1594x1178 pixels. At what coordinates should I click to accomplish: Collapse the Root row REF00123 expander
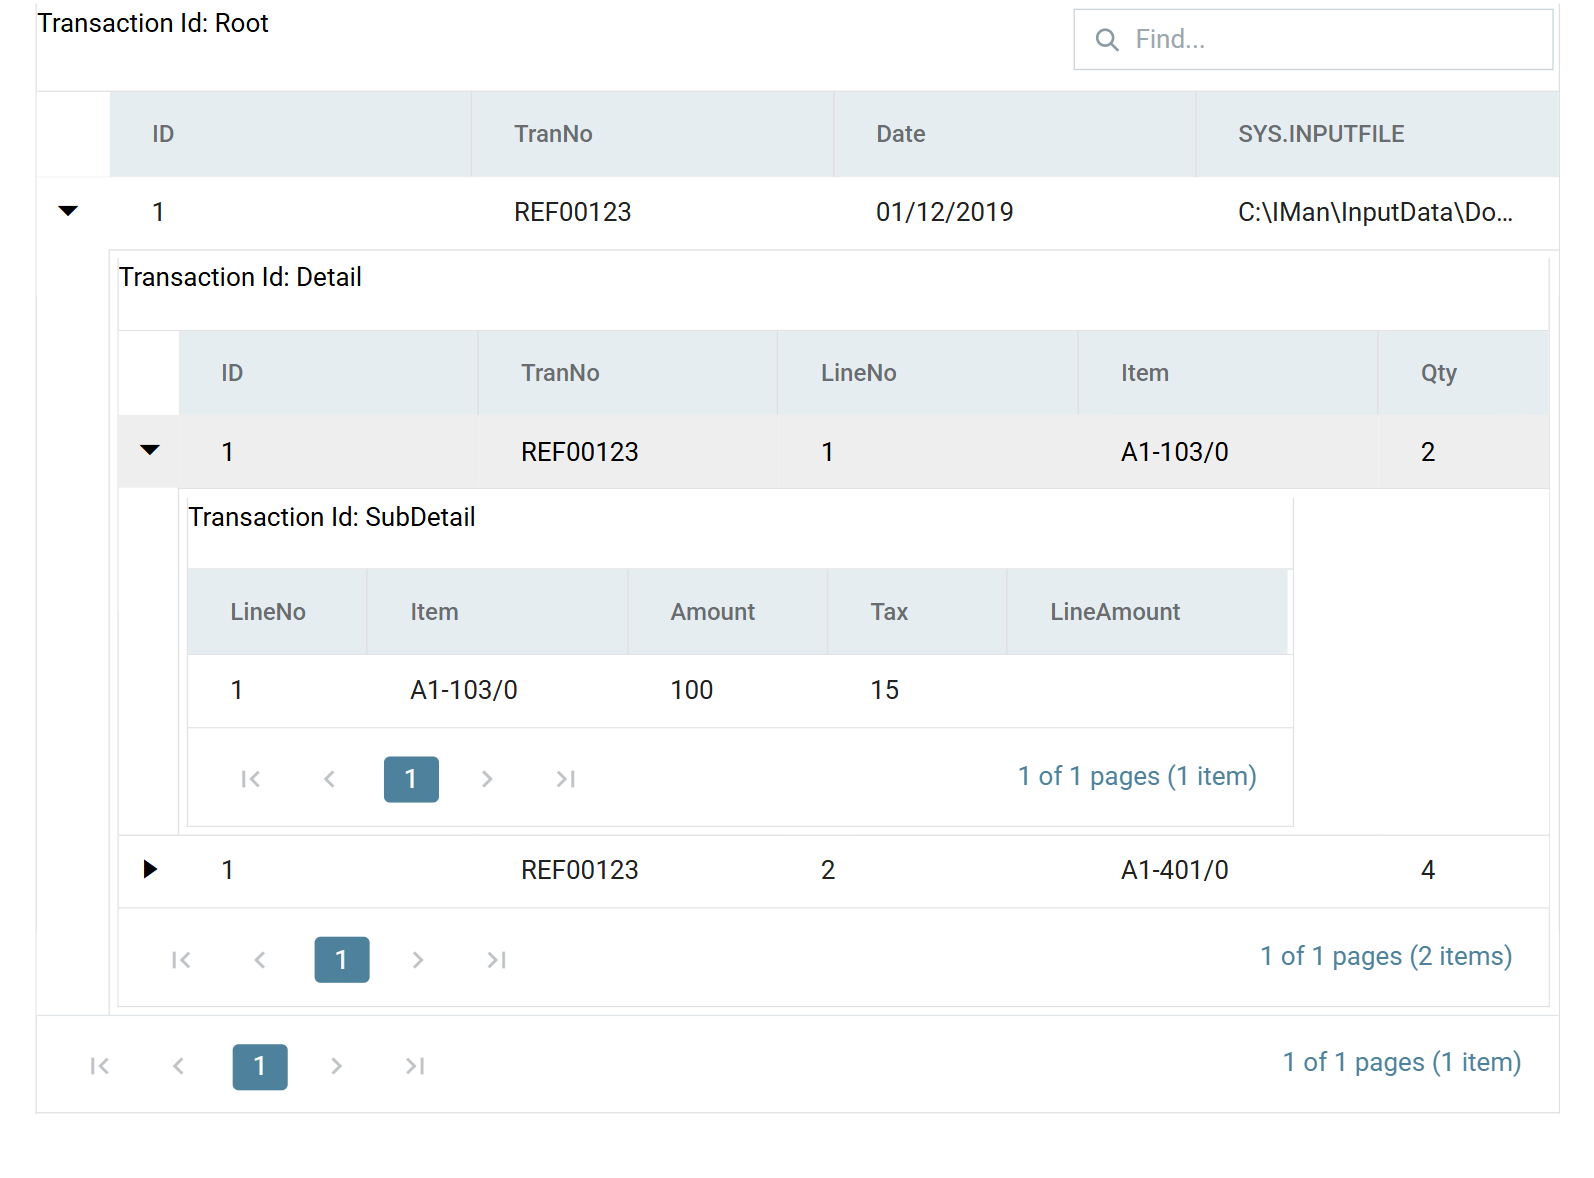pyautogui.click(x=68, y=211)
